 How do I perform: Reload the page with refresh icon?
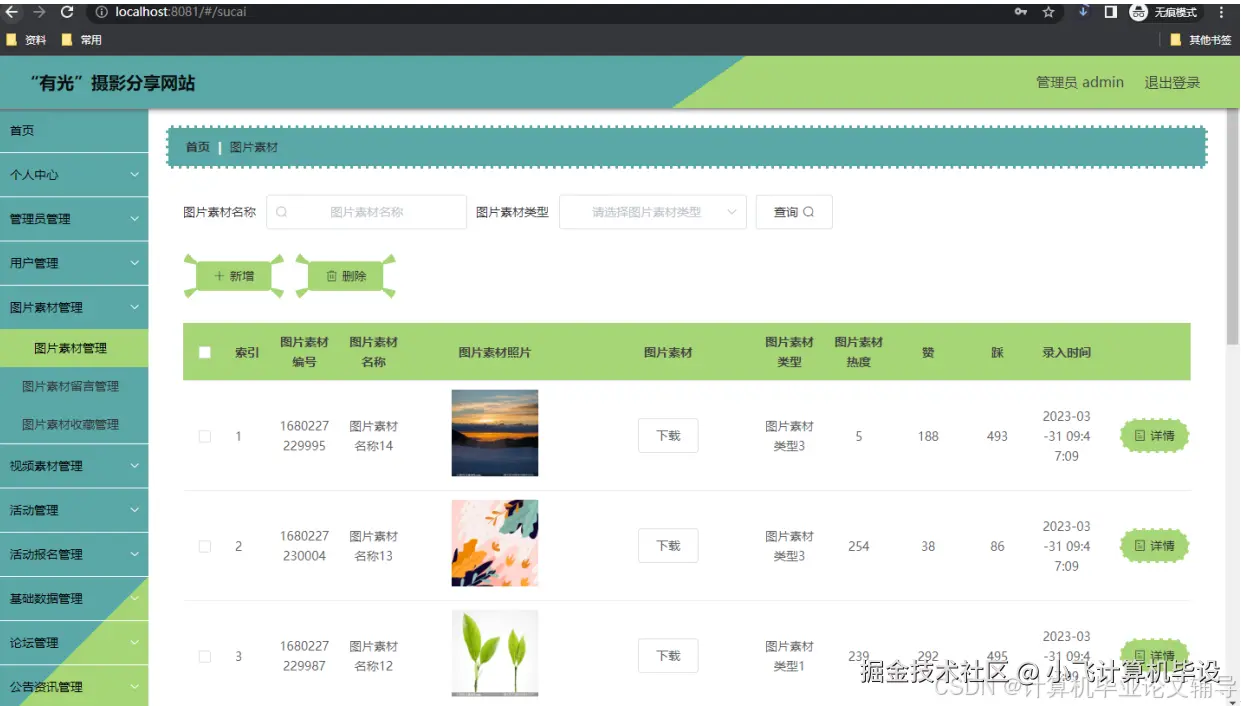pos(67,12)
